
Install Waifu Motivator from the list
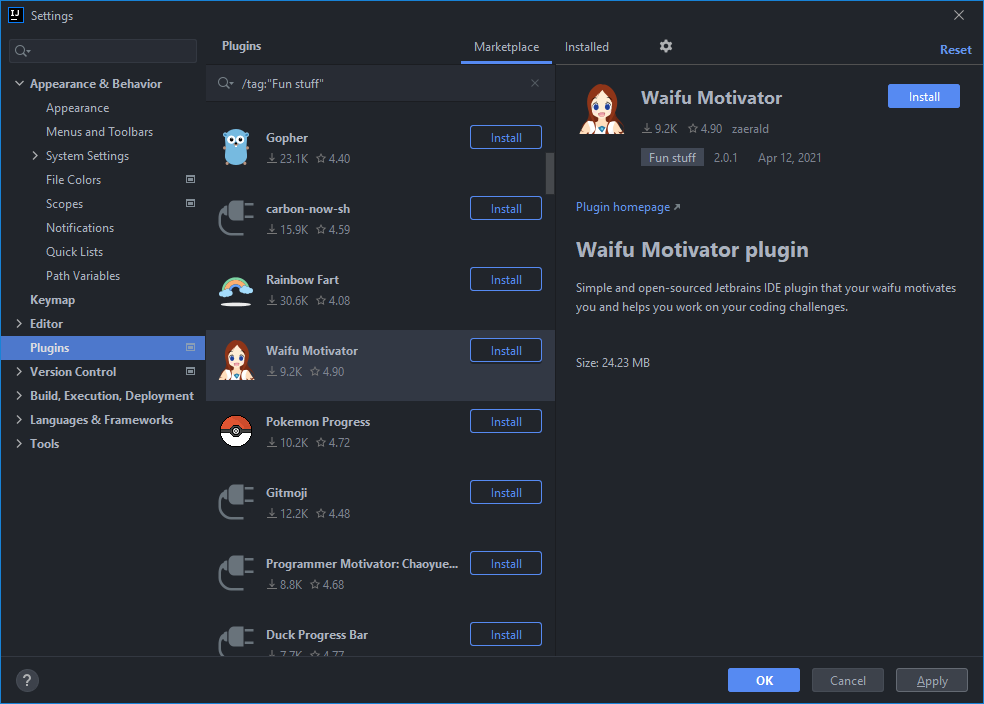point(506,350)
